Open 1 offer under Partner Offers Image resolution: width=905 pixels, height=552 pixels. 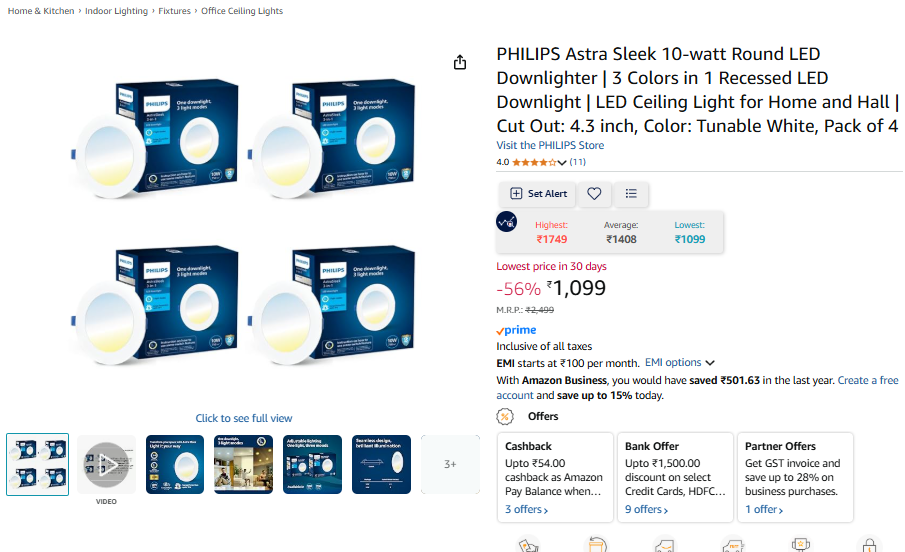(x=764, y=509)
